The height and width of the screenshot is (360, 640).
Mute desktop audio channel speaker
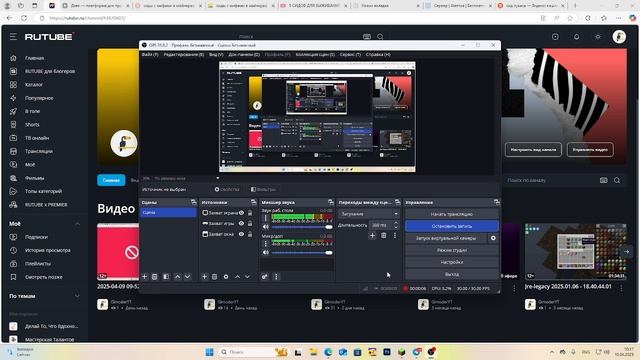click(x=266, y=227)
